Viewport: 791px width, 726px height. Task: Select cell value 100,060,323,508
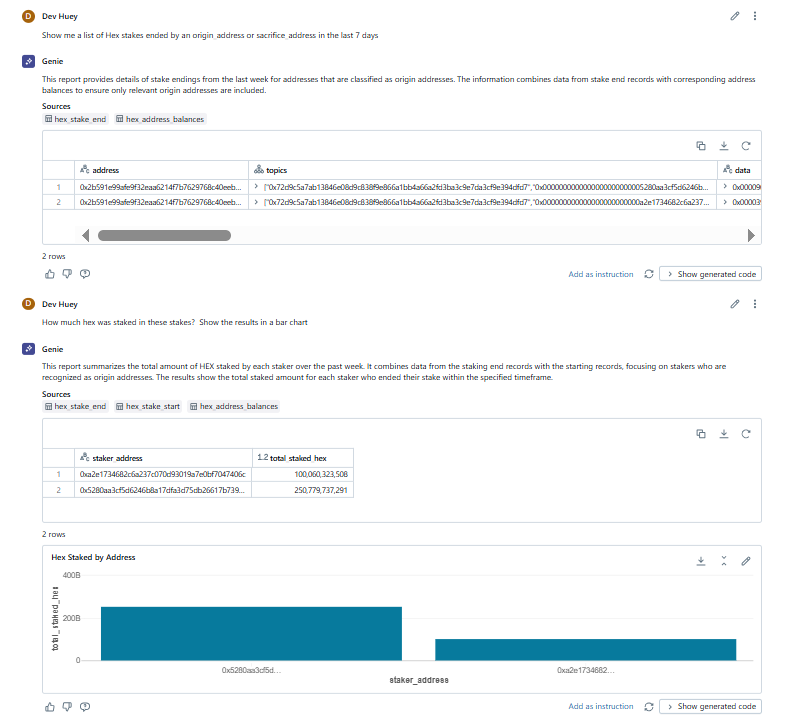pos(303,474)
